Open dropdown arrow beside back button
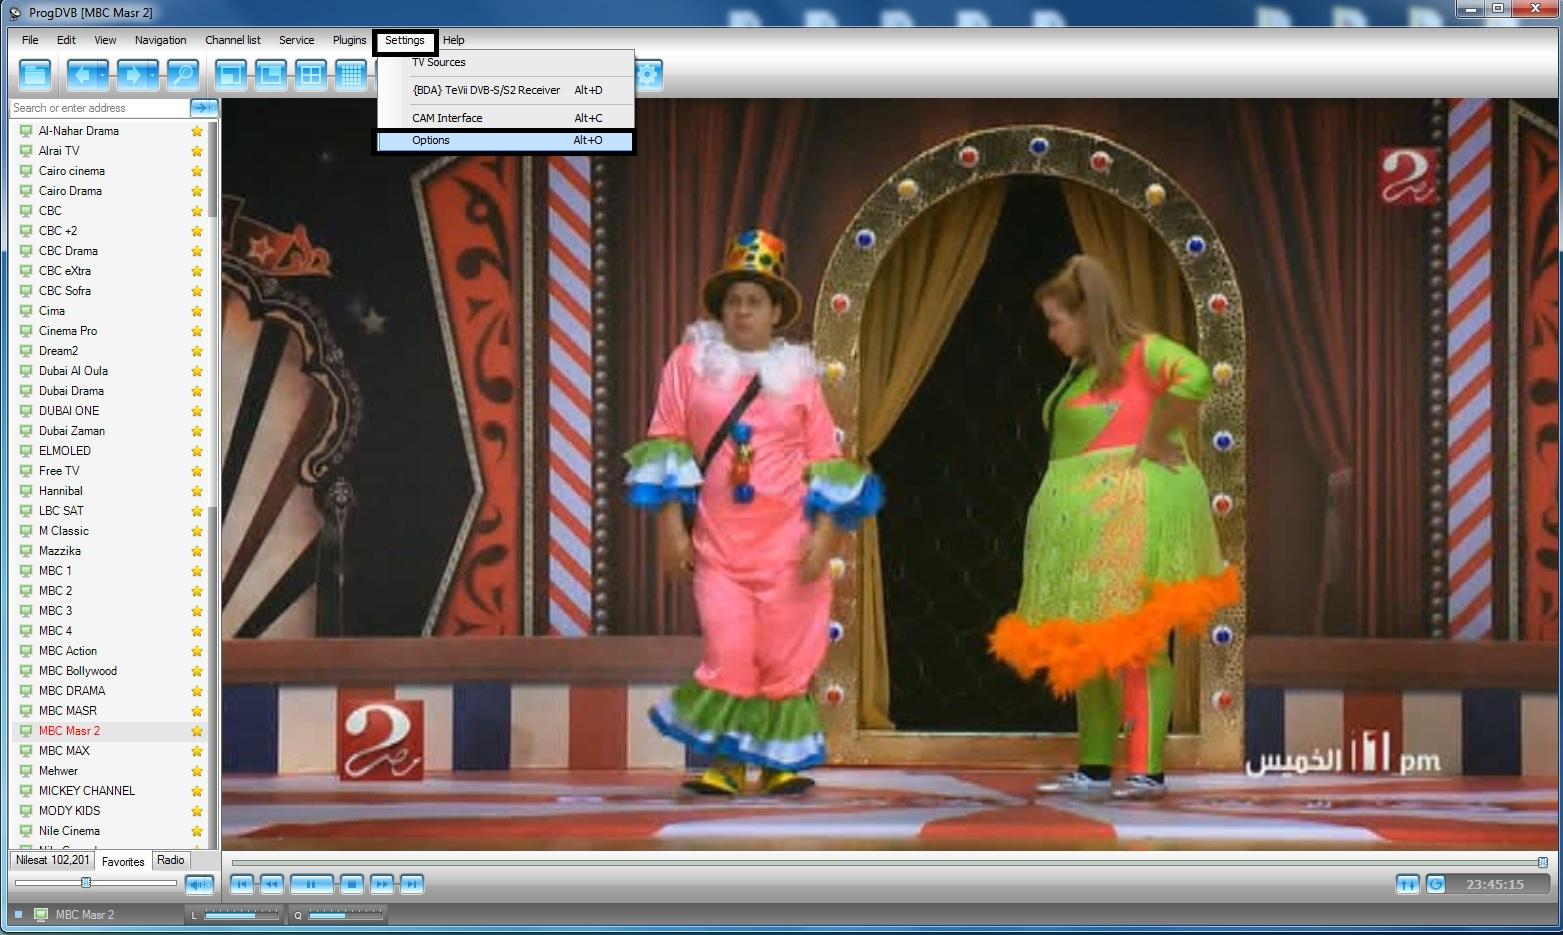This screenshot has height=935, width=1563. coord(103,75)
